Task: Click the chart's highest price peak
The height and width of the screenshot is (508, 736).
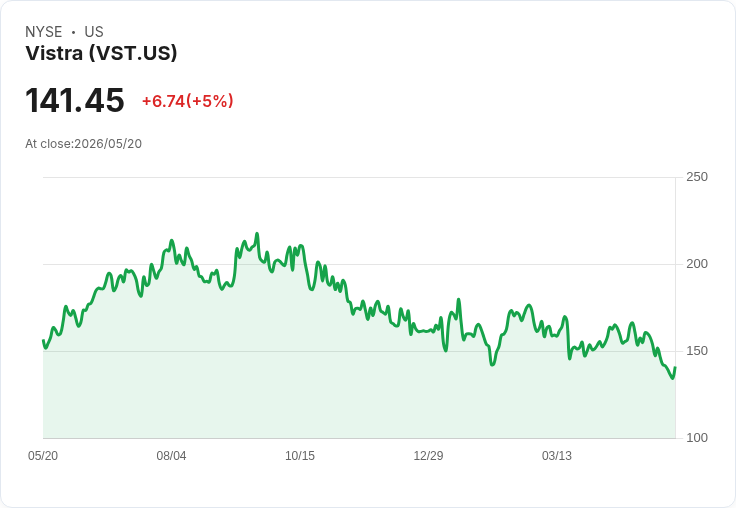Action: (257, 233)
